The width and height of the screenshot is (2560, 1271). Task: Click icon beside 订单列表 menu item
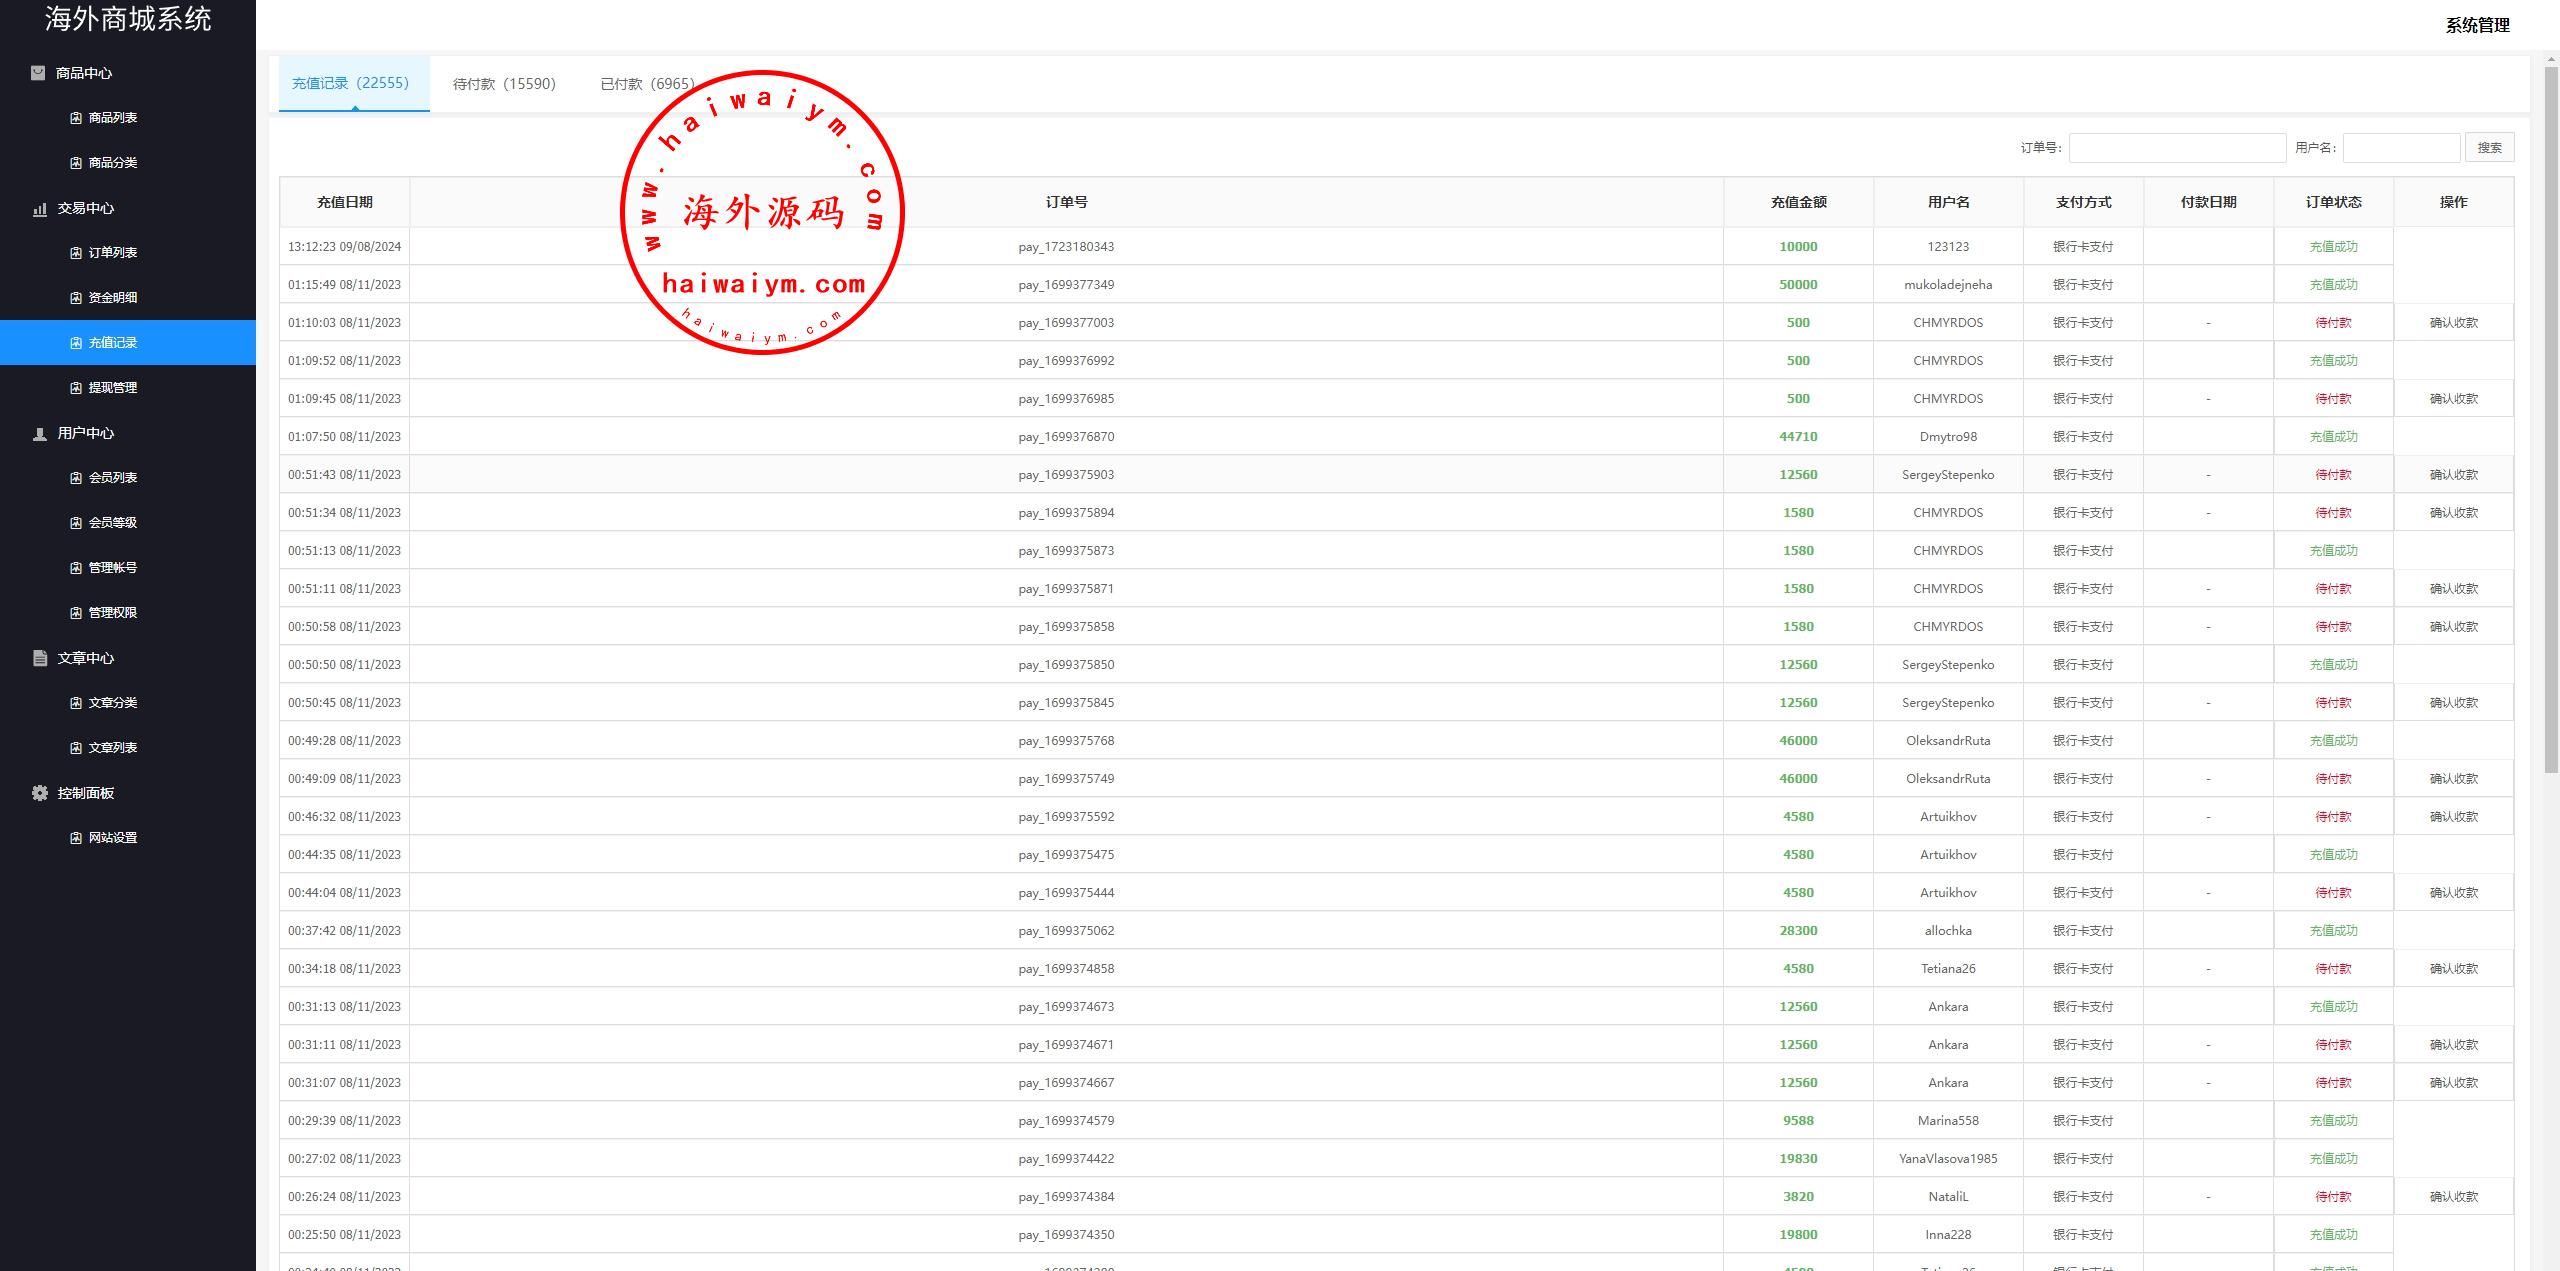[76, 253]
